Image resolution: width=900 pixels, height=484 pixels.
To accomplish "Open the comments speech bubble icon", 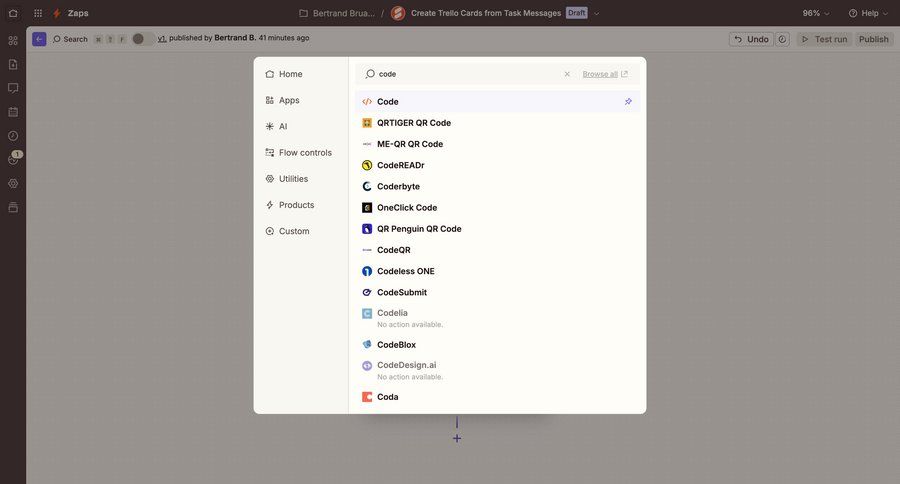I will (x=13, y=88).
